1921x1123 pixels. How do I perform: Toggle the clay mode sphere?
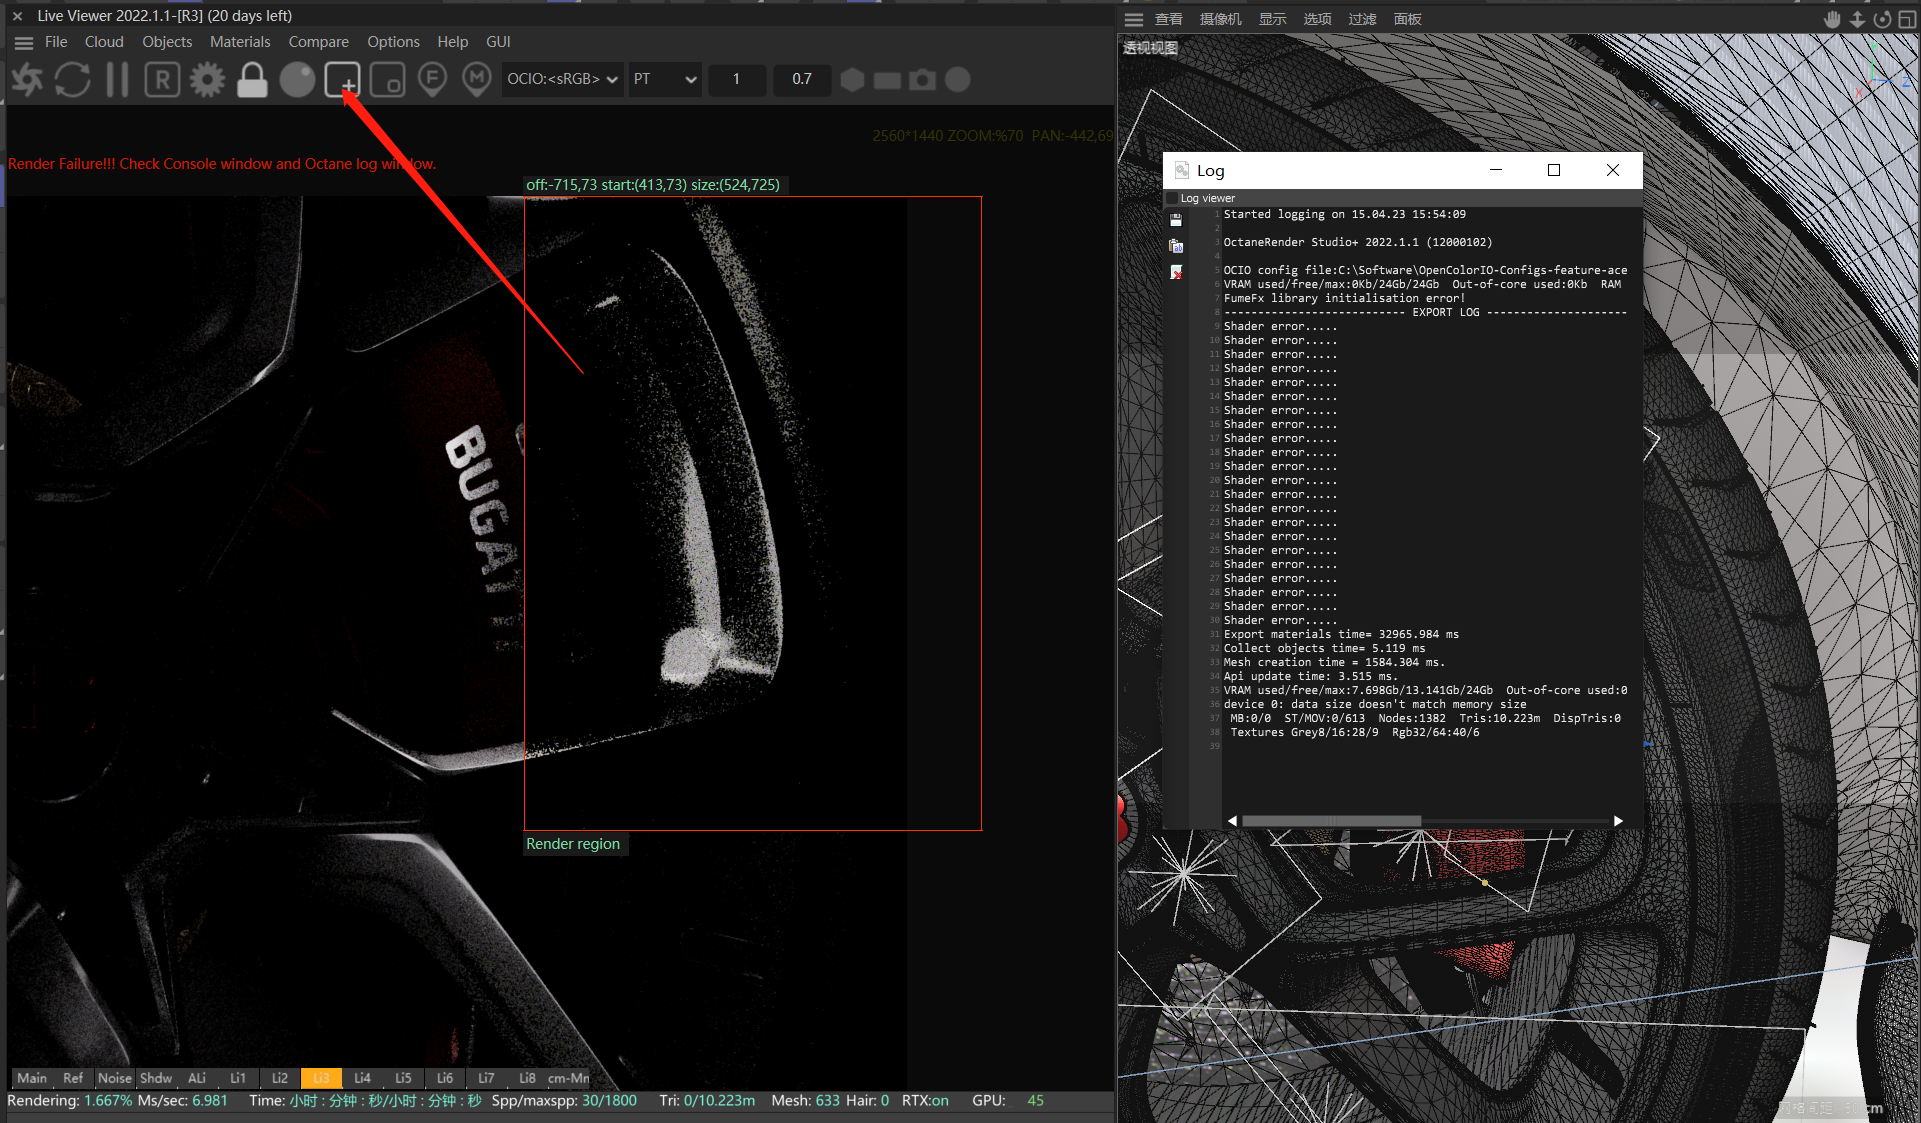click(297, 80)
